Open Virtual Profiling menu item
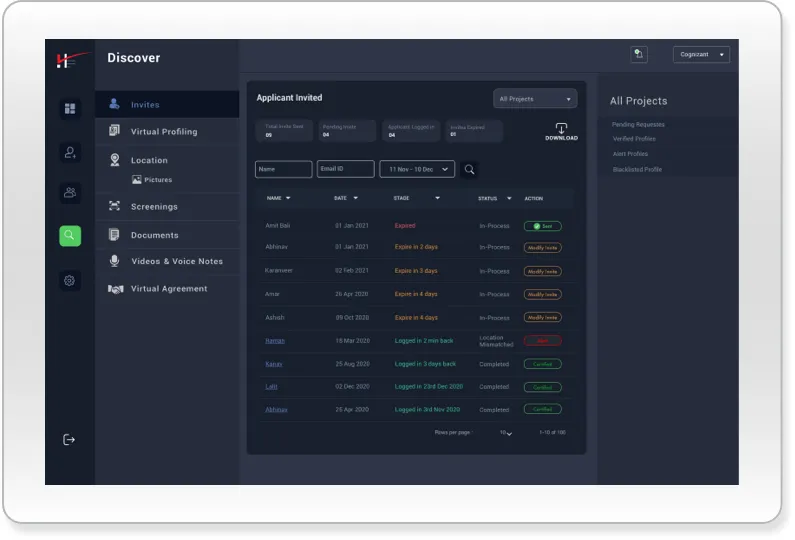795x540 pixels. point(167,131)
